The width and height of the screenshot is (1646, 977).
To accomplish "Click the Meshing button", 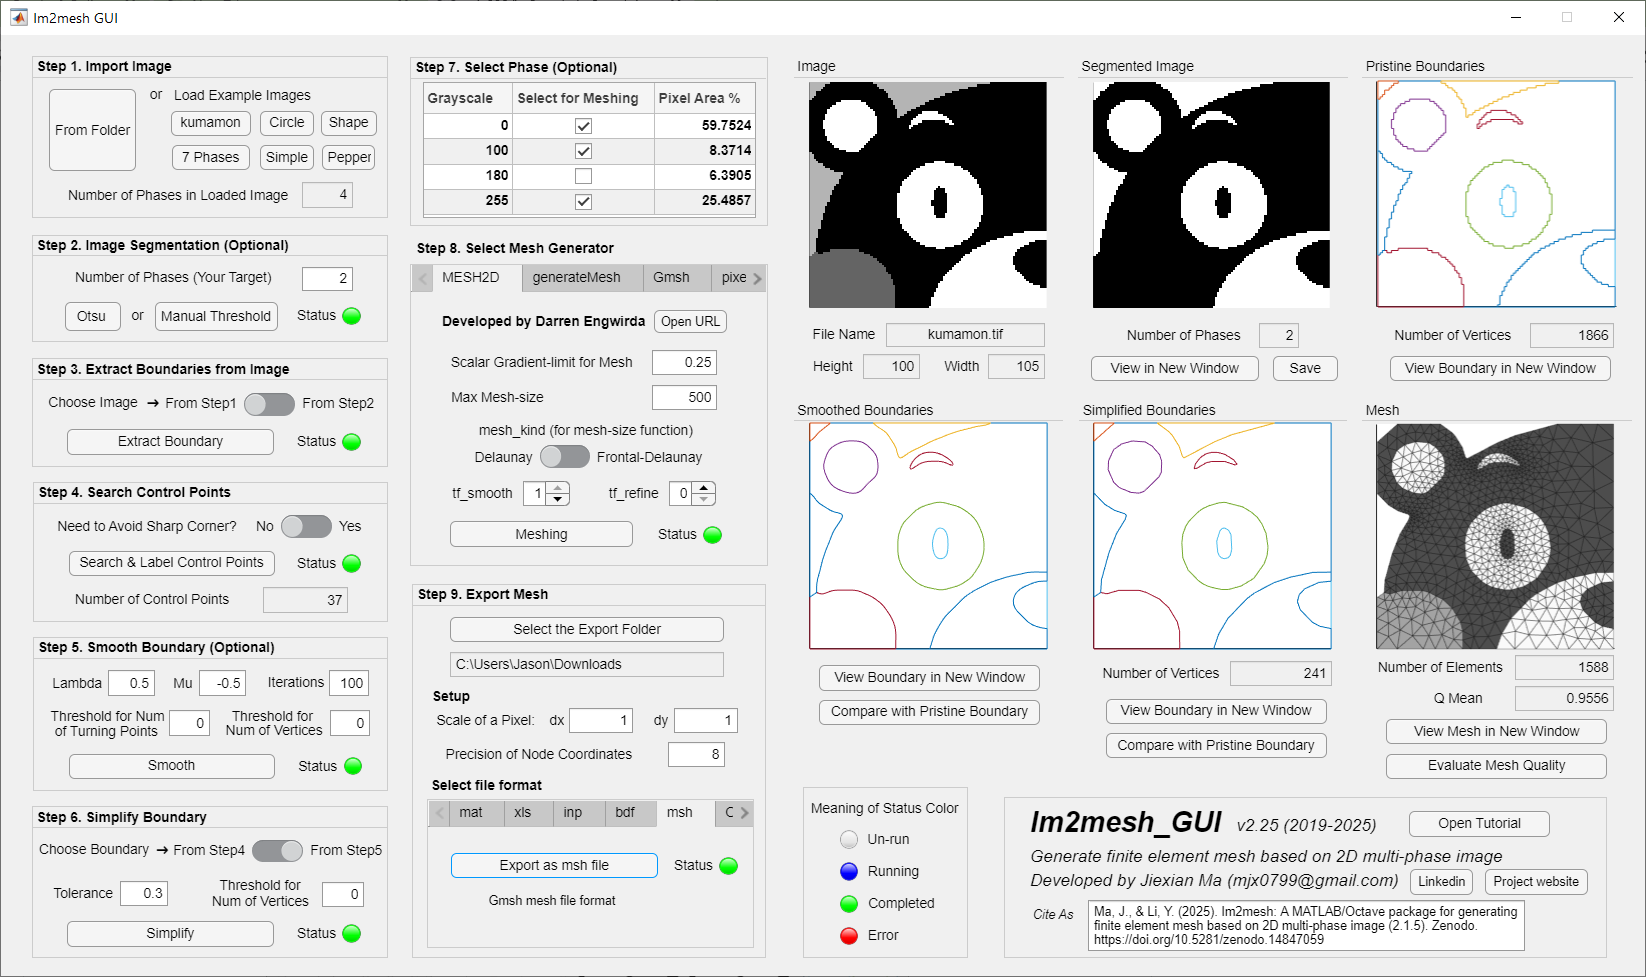I will pyautogui.click(x=541, y=535).
